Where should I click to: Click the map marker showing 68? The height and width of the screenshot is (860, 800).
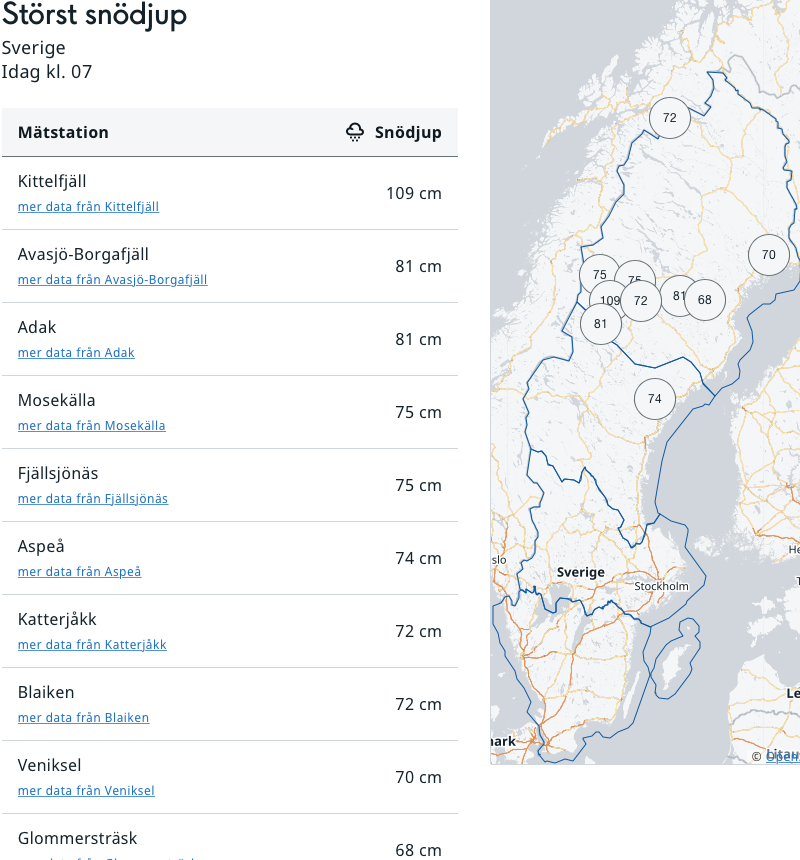tap(705, 300)
